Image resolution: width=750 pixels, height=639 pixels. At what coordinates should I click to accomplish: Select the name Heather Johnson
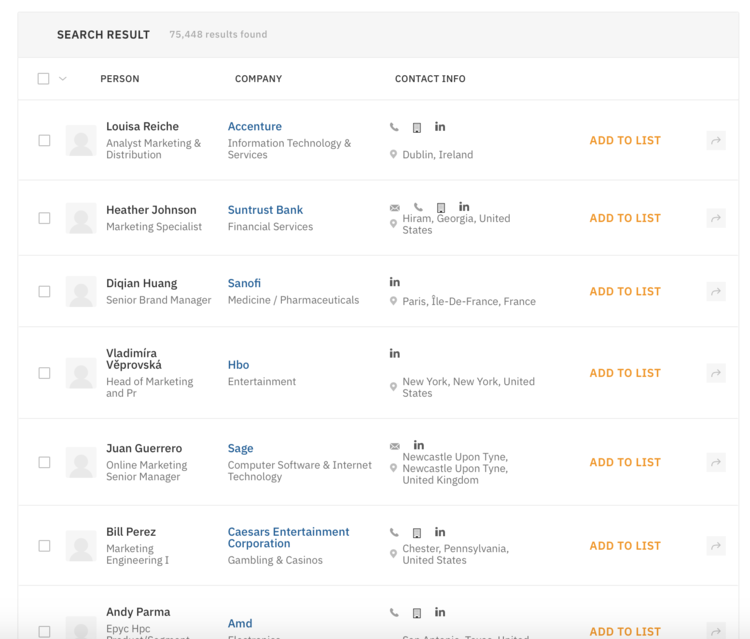tap(151, 210)
